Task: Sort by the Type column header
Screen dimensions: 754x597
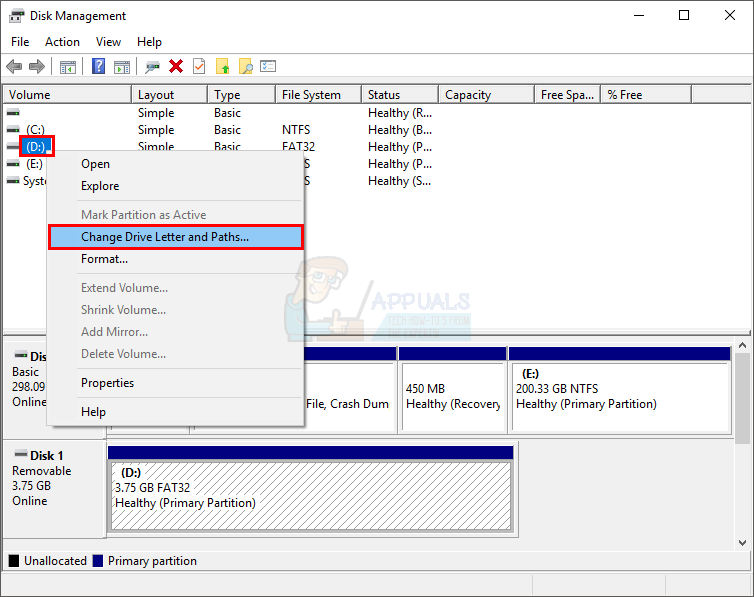Action: click(242, 95)
